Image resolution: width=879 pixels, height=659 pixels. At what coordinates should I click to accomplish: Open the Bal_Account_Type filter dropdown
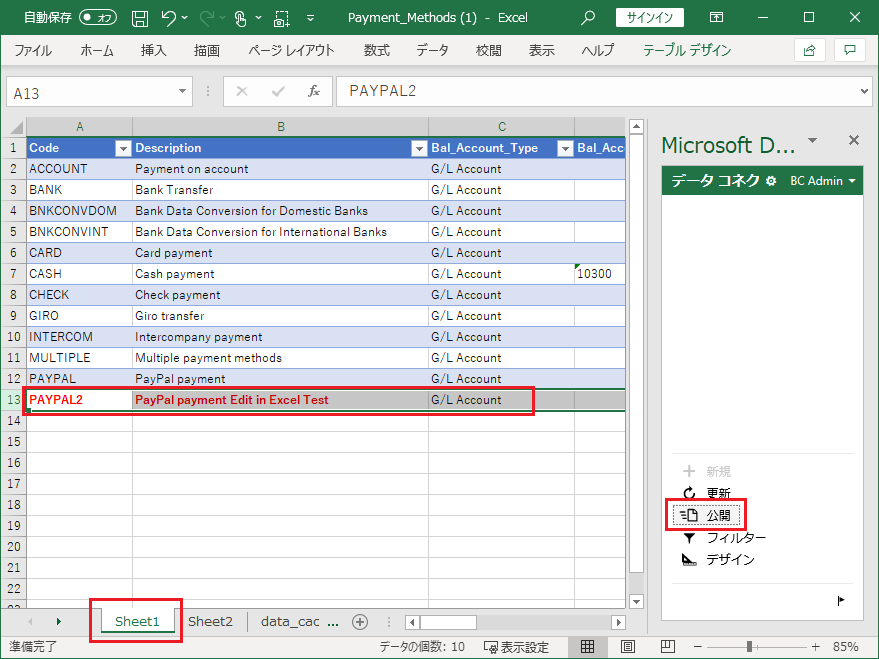pyautogui.click(x=565, y=148)
